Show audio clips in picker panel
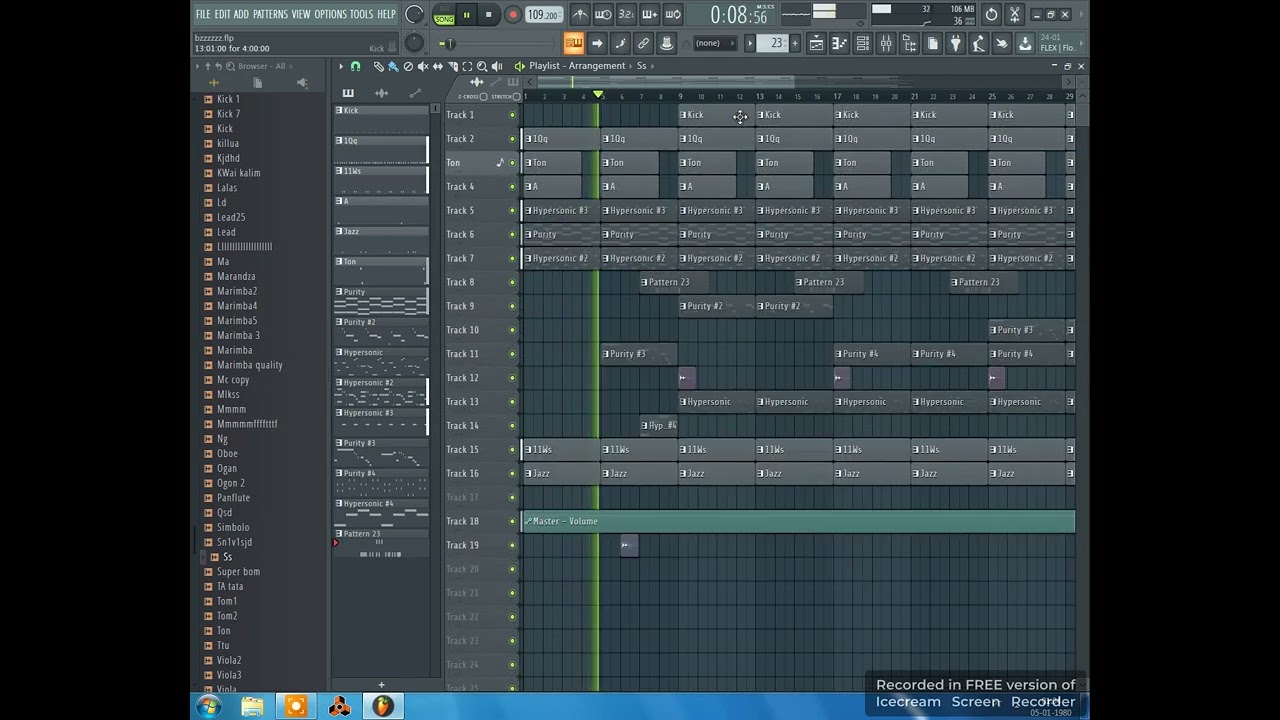 (381, 93)
